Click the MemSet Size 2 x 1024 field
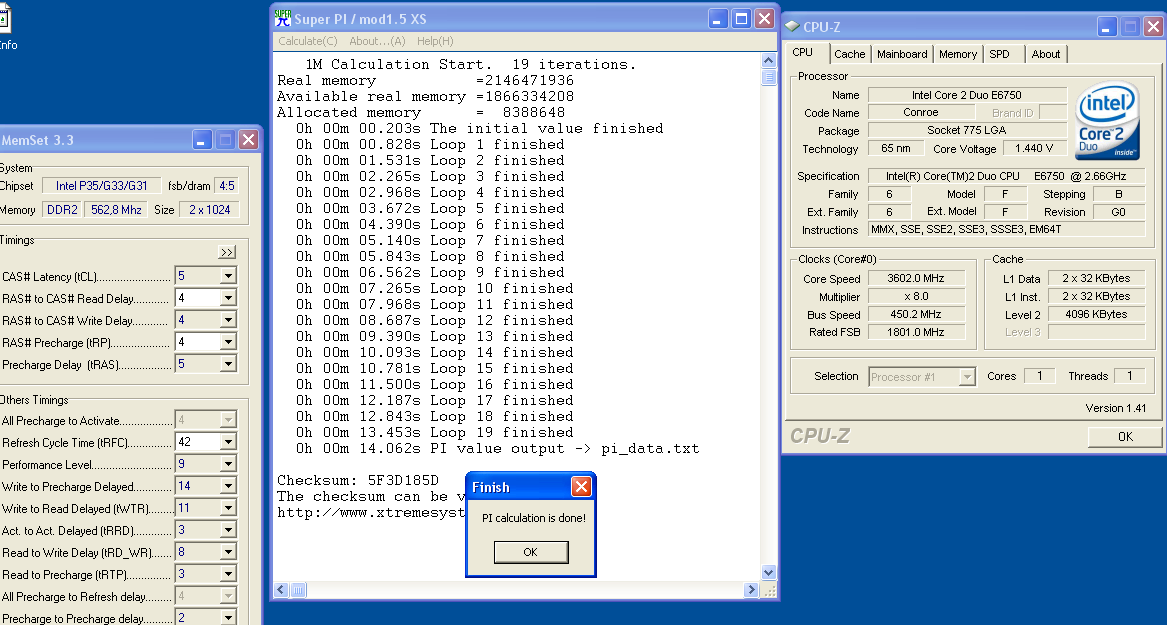Viewport: 1167px width, 625px height. point(209,209)
